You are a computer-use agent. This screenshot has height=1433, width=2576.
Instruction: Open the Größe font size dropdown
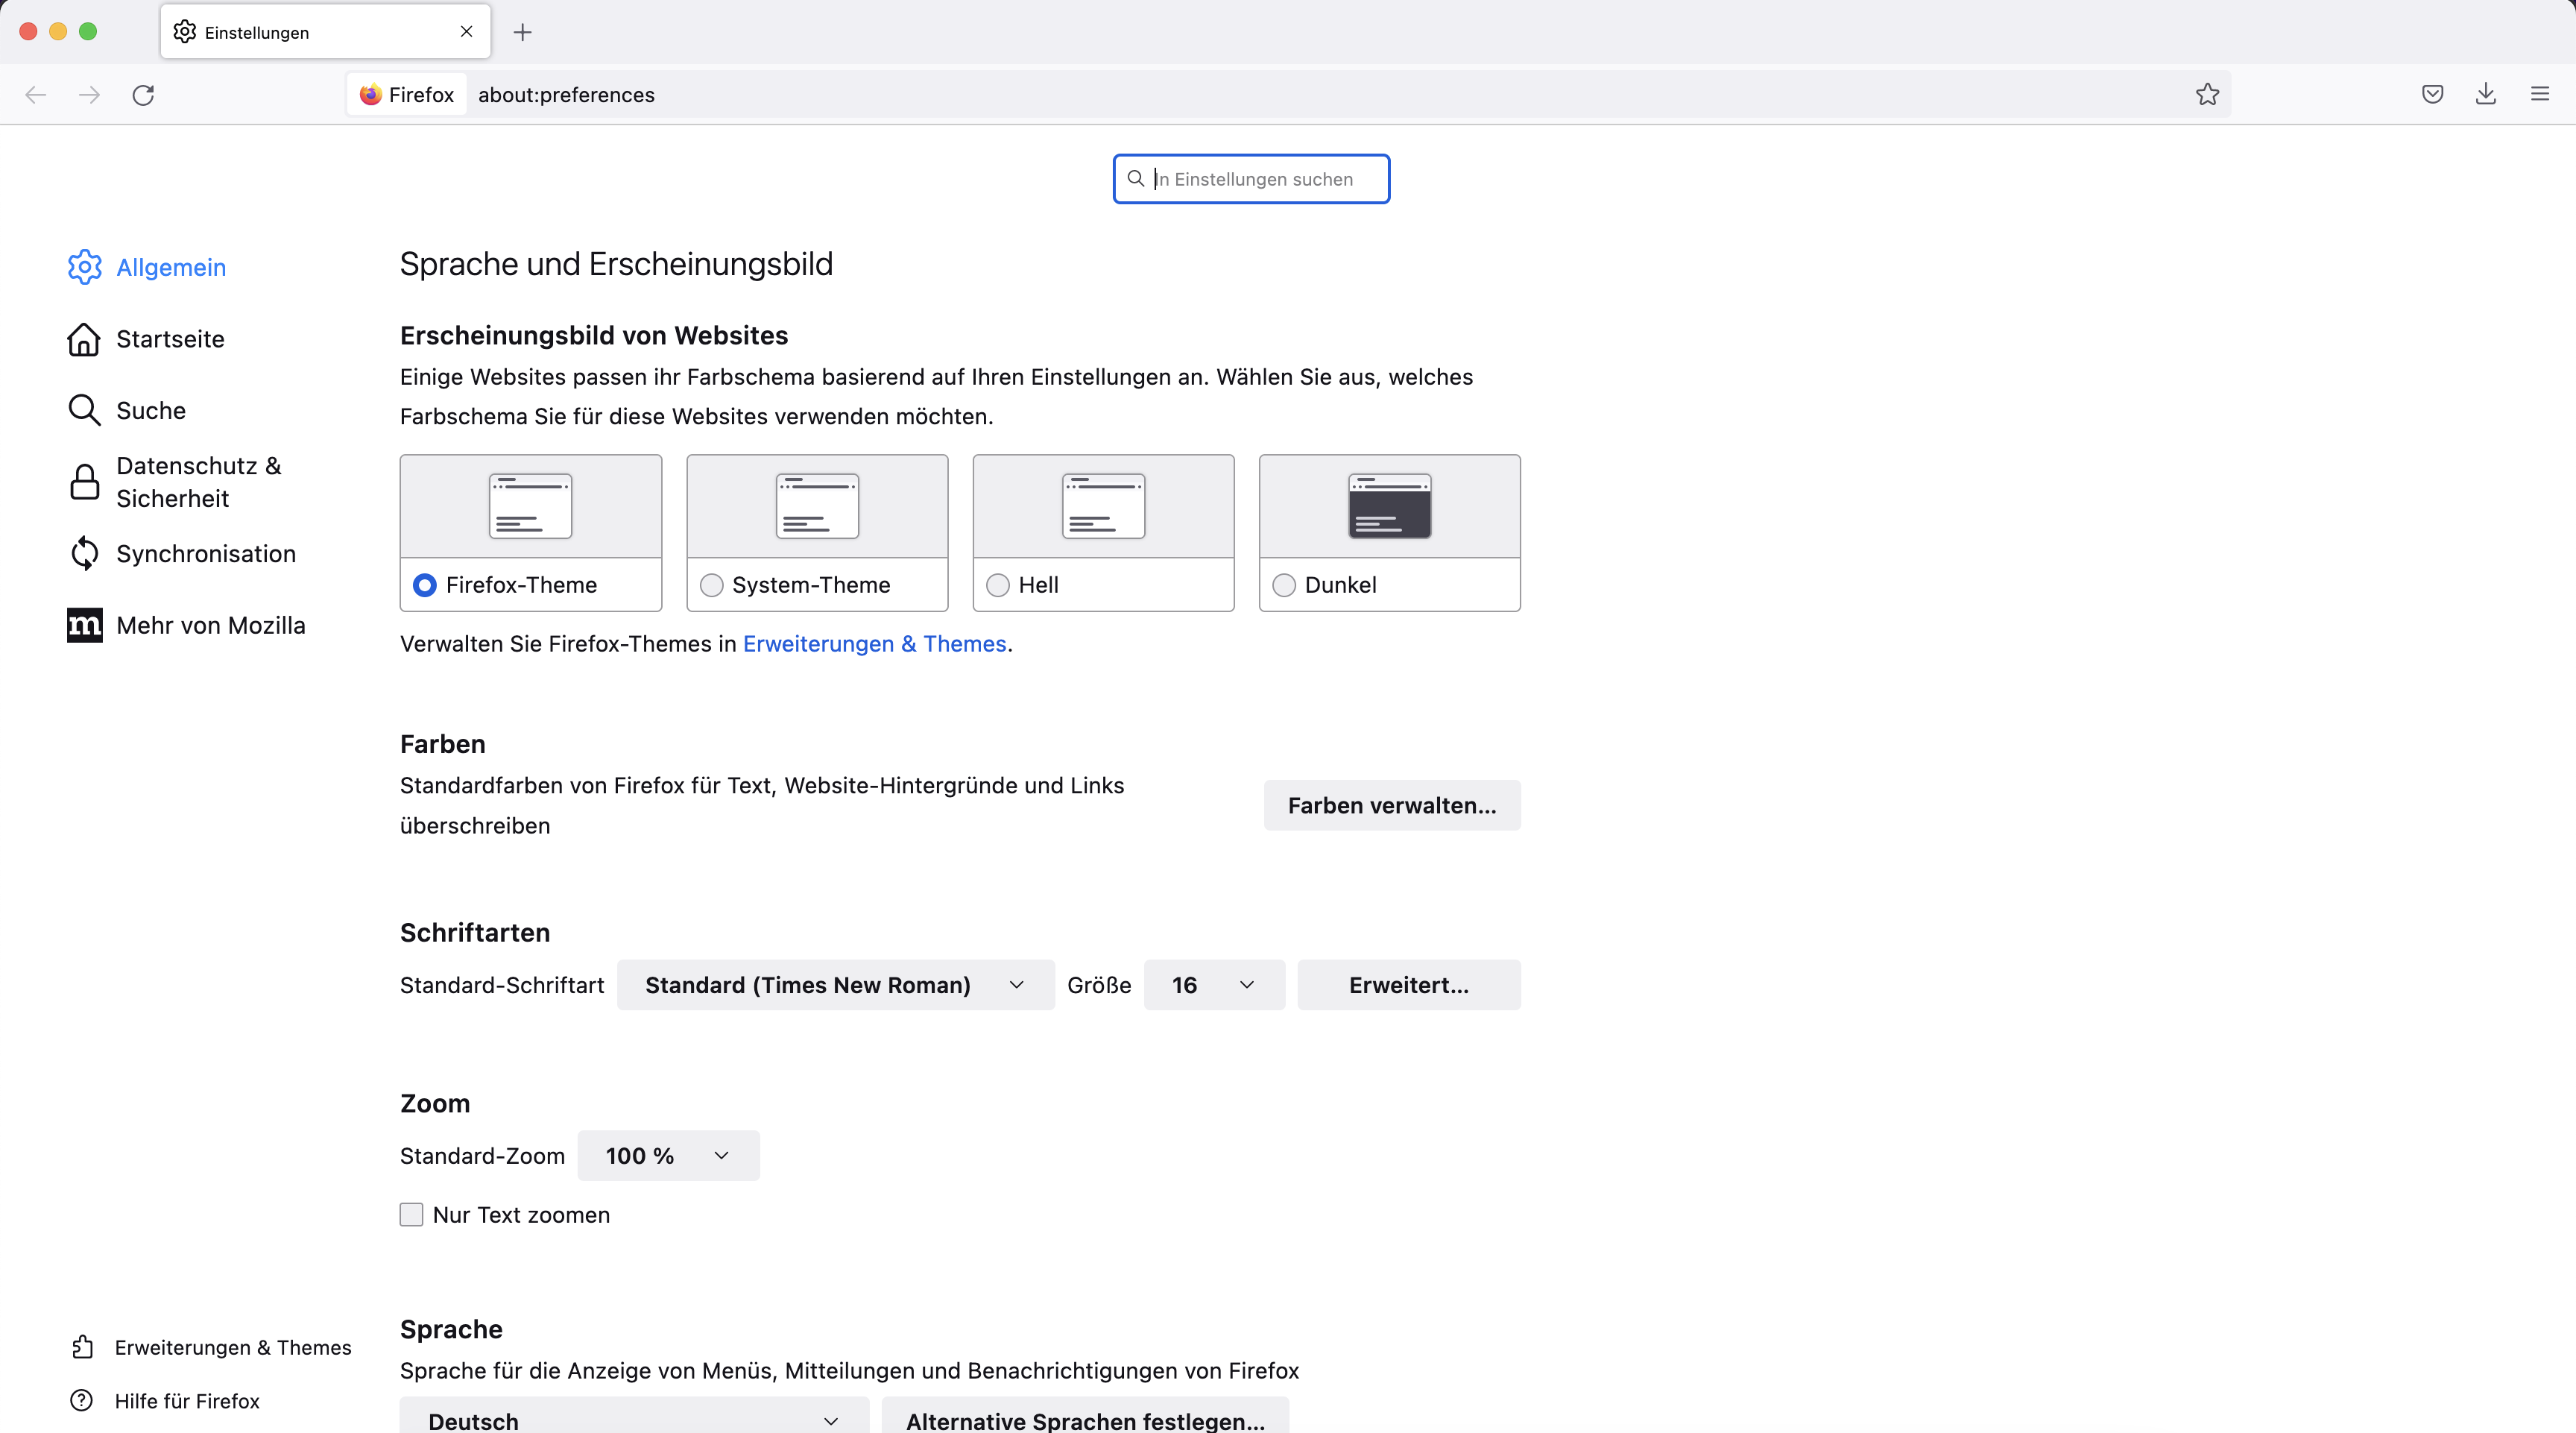1214,985
